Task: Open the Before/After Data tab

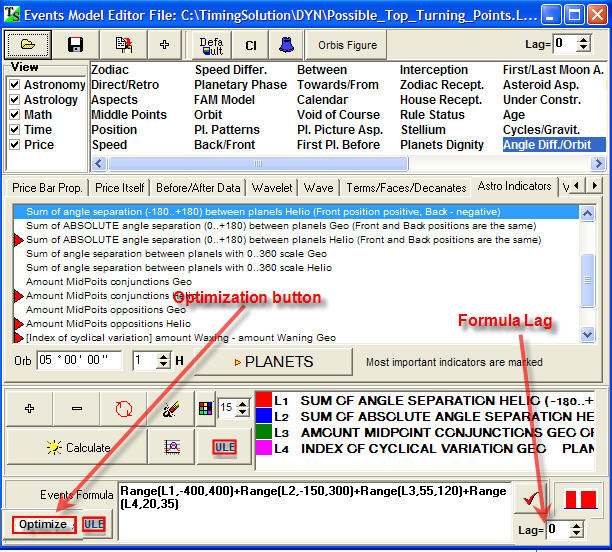Action: [x=198, y=187]
